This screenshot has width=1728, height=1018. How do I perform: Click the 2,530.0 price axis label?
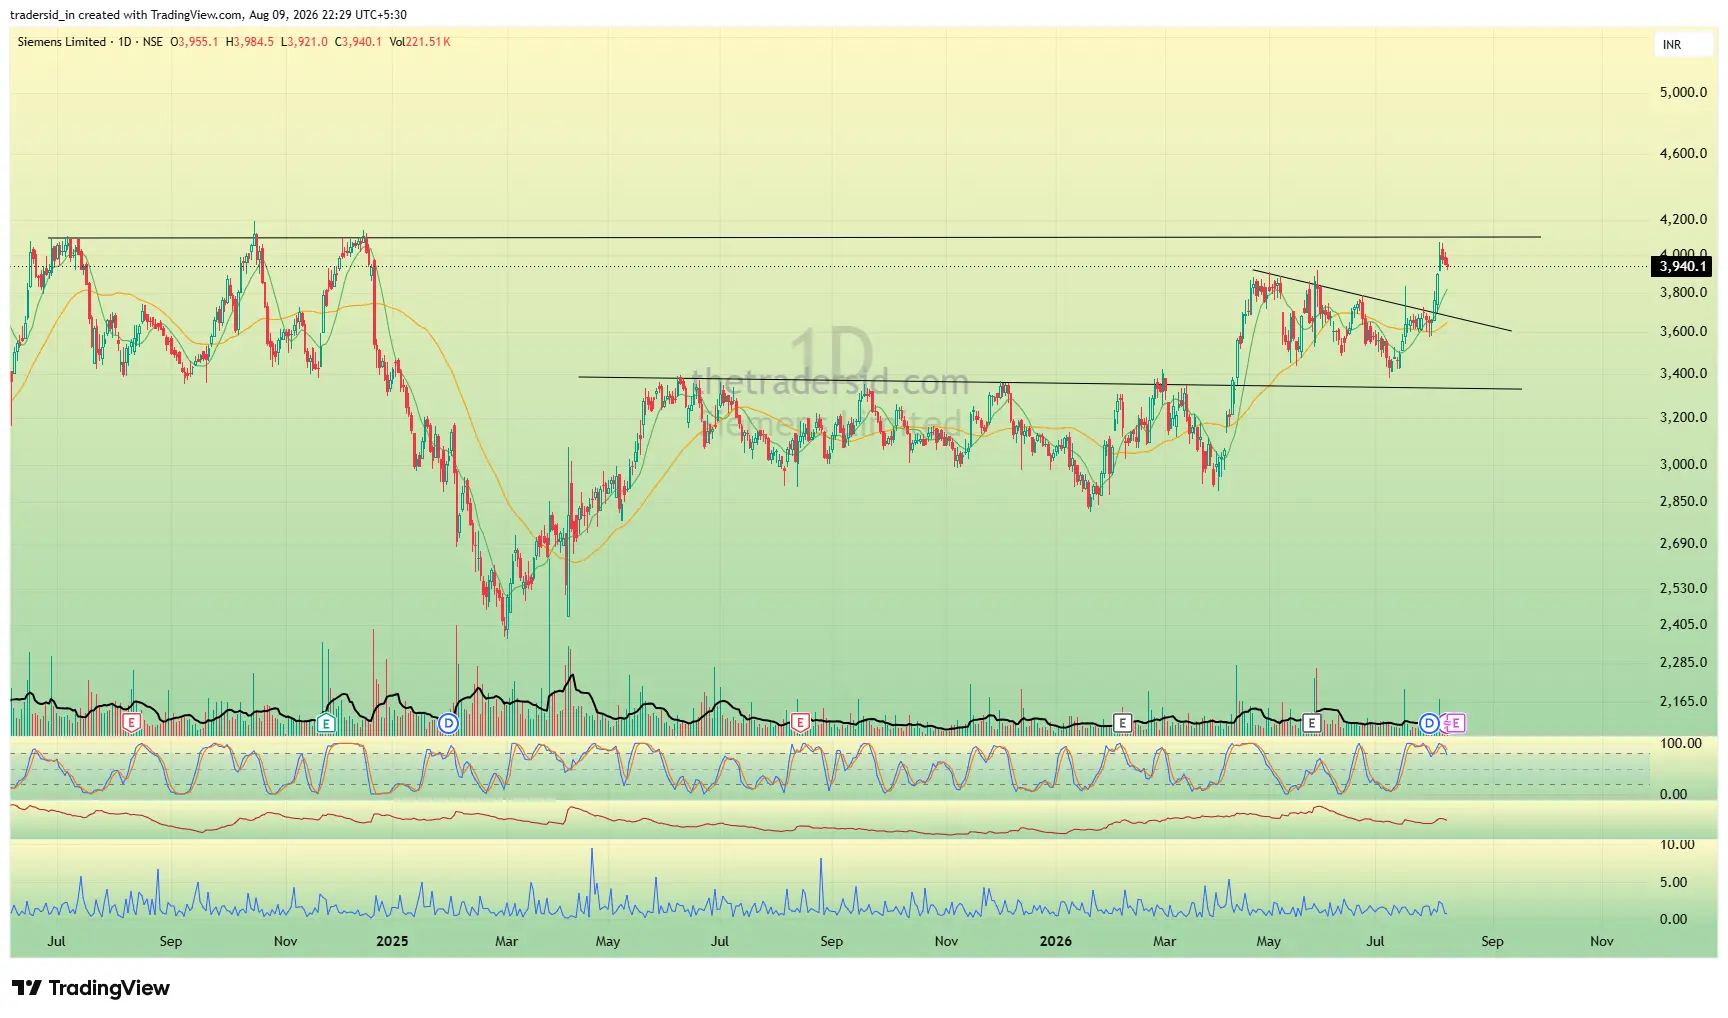click(x=1683, y=588)
